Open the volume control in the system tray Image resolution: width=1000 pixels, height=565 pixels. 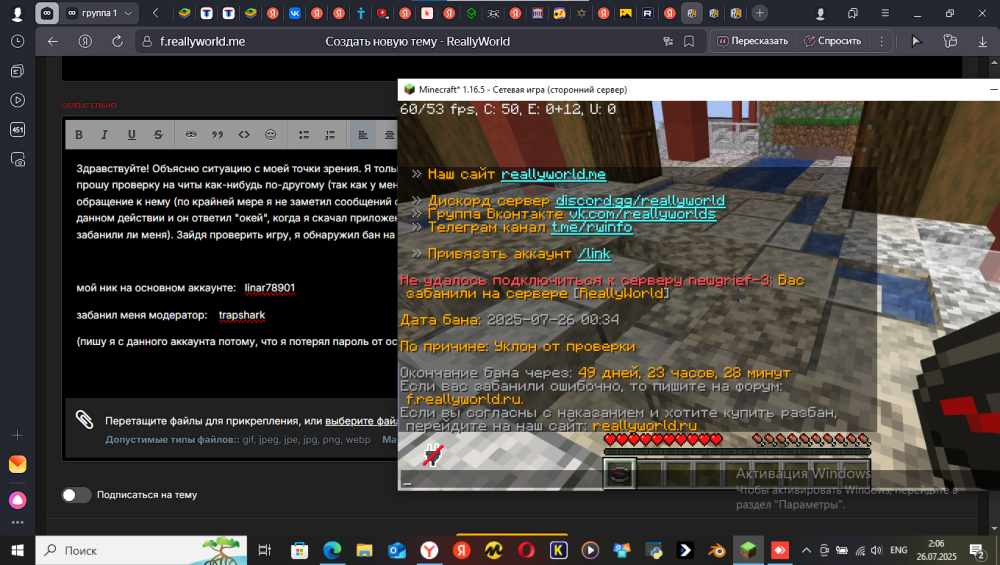click(x=877, y=550)
